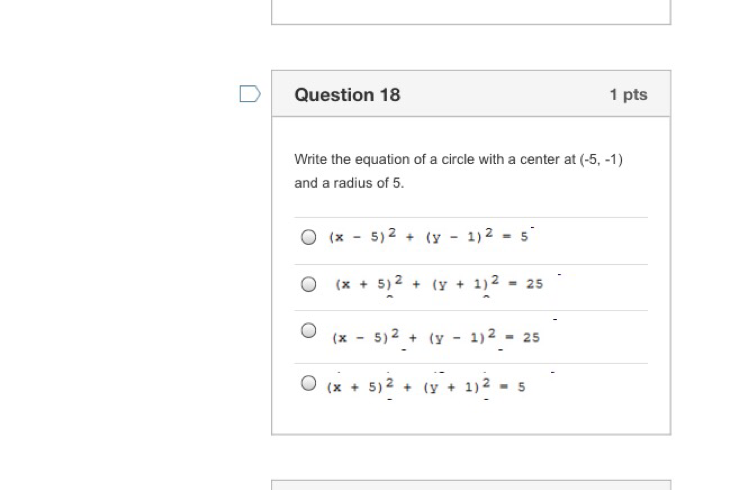
Task: Select radio for (x - 5)² + (y - 1)² = 5
Action: tap(309, 237)
